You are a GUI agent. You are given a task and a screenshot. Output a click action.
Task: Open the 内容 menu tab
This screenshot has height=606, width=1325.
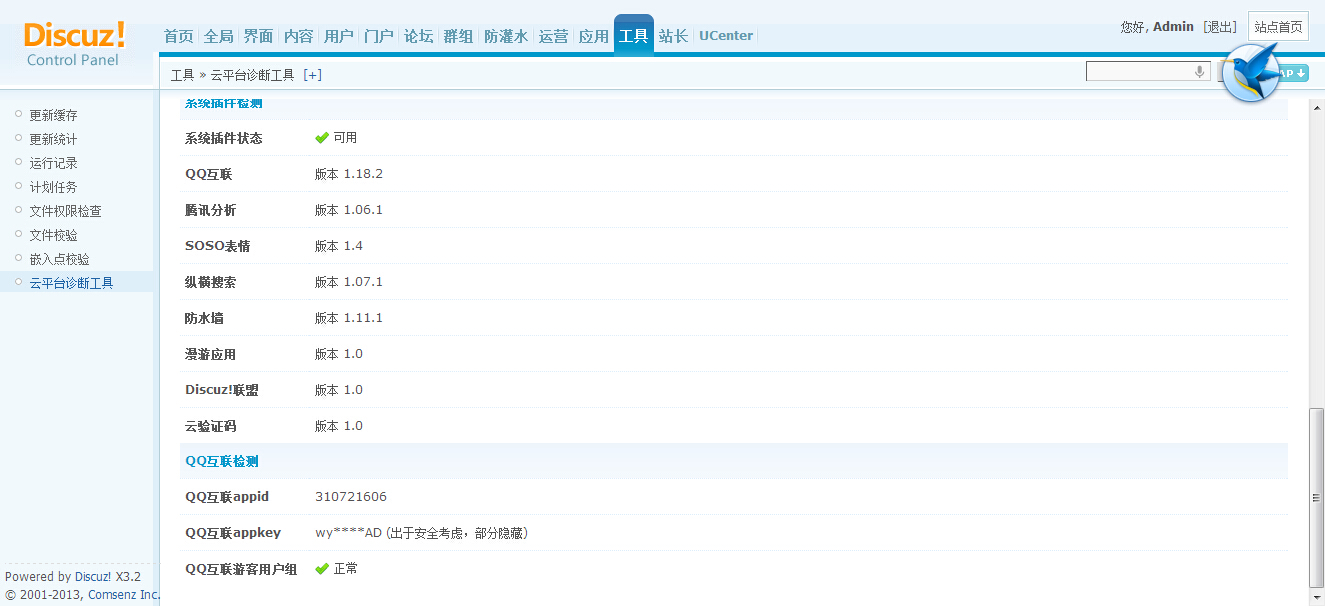point(298,36)
